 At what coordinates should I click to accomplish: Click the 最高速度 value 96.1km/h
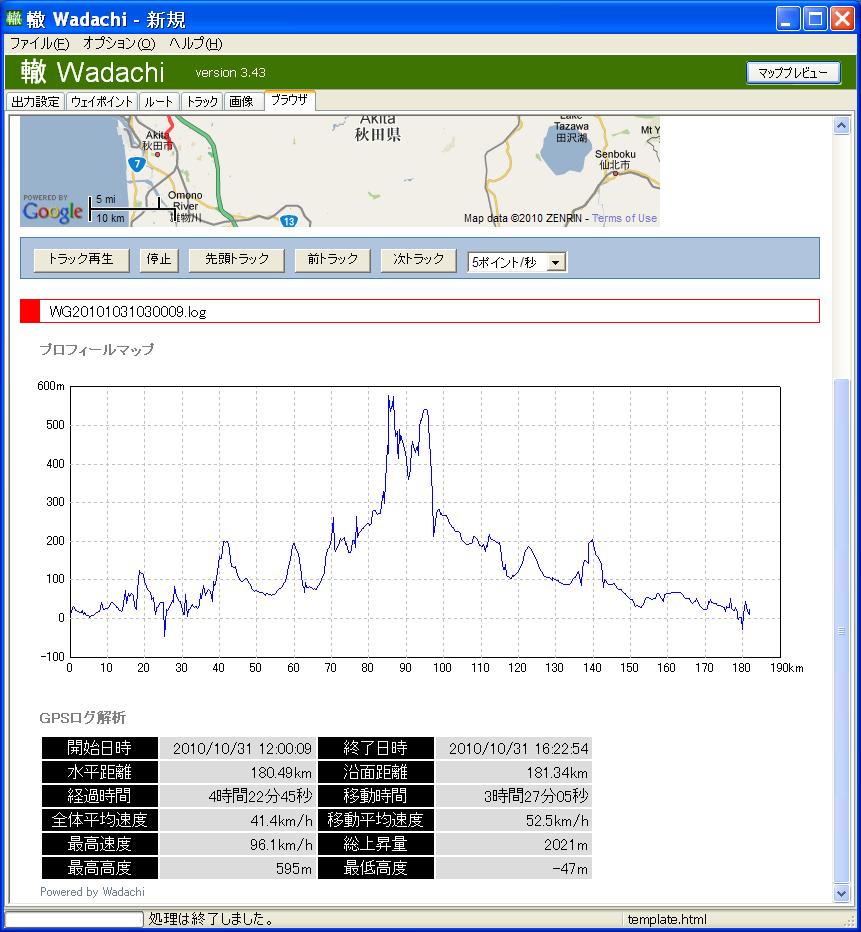coord(238,844)
